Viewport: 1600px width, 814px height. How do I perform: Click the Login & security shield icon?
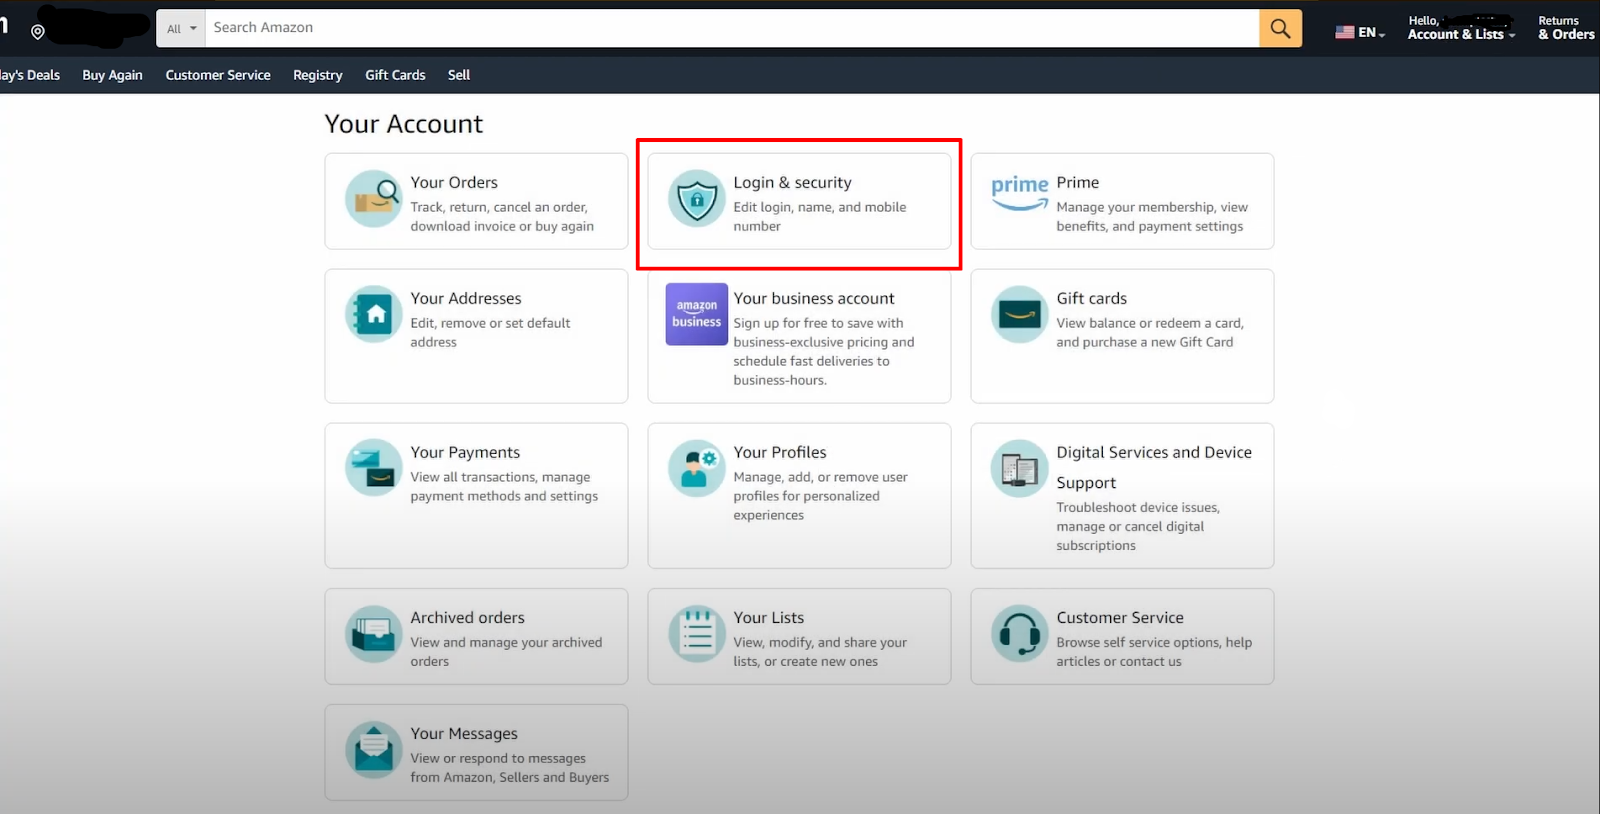pyautogui.click(x=697, y=198)
